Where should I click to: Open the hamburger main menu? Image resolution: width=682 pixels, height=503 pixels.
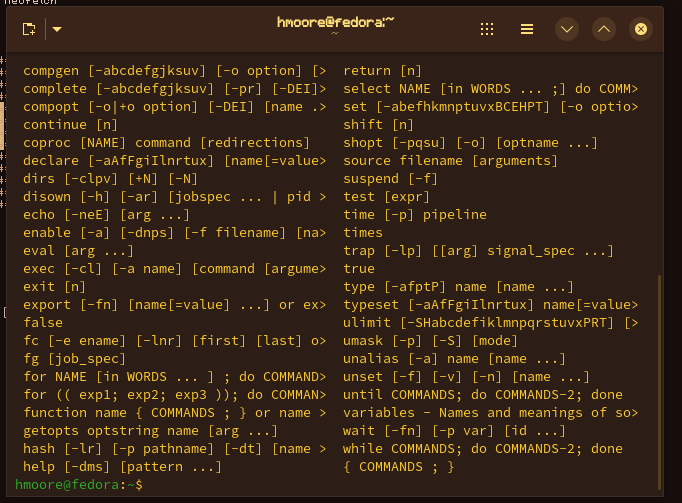click(527, 29)
